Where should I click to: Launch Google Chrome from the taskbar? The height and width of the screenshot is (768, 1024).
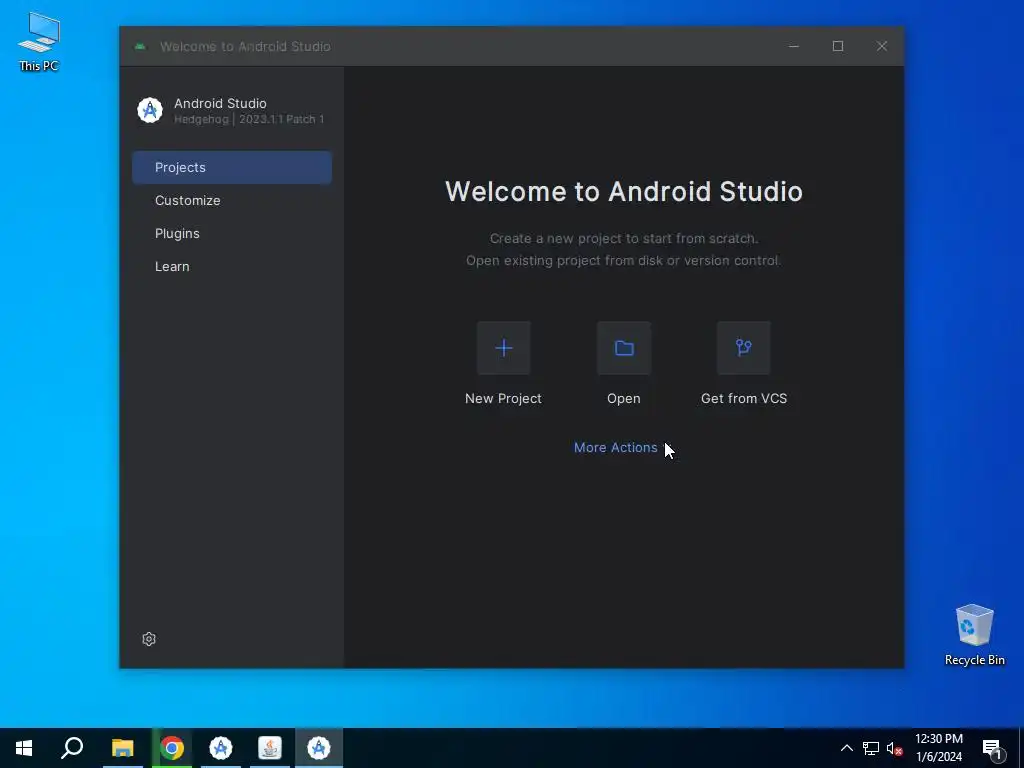click(172, 748)
